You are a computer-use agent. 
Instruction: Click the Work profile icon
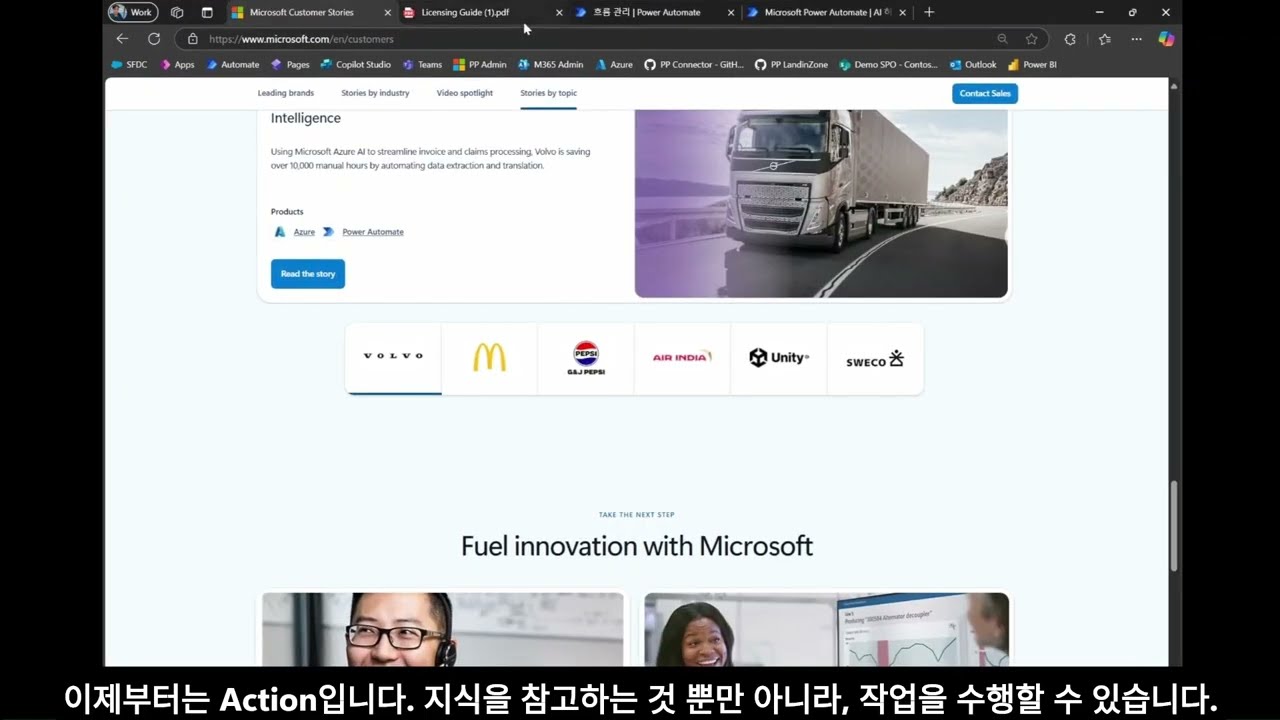tap(133, 12)
